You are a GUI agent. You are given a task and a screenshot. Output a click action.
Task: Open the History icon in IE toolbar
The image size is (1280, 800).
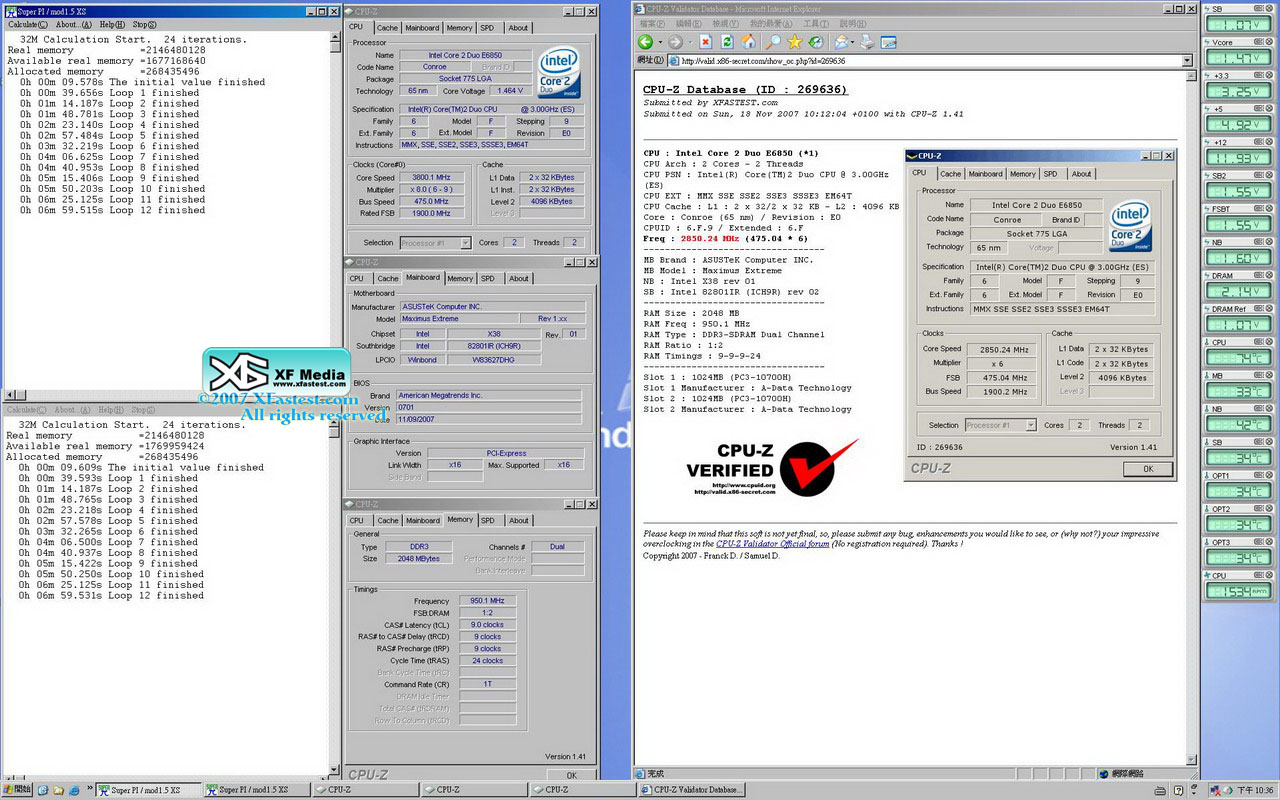tap(816, 42)
